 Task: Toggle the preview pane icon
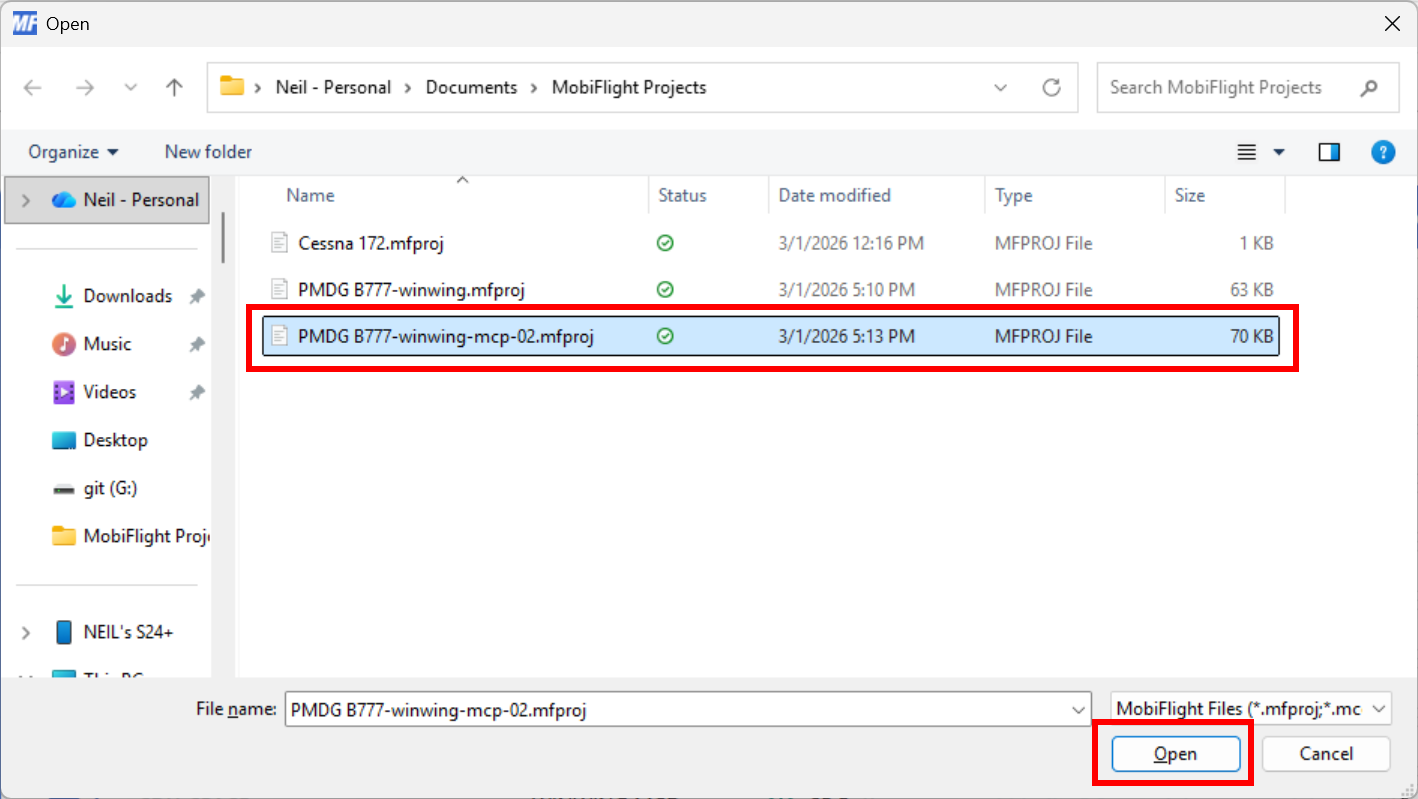pos(1329,151)
